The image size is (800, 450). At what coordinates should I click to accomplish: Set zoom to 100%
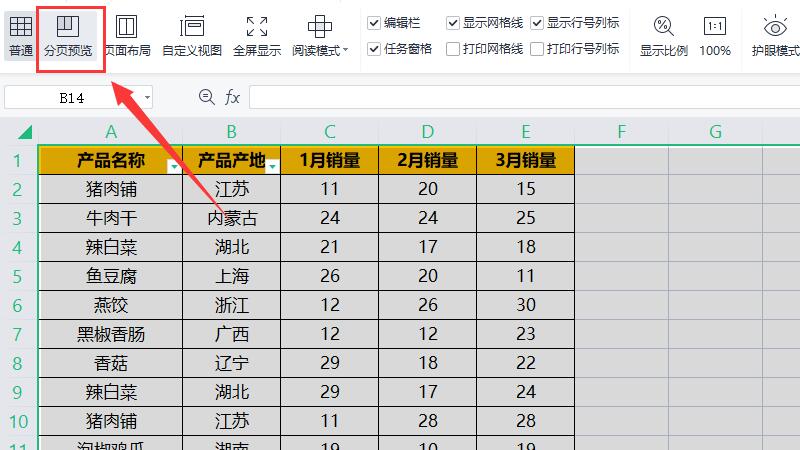pyautogui.click(x=714, y=35)
